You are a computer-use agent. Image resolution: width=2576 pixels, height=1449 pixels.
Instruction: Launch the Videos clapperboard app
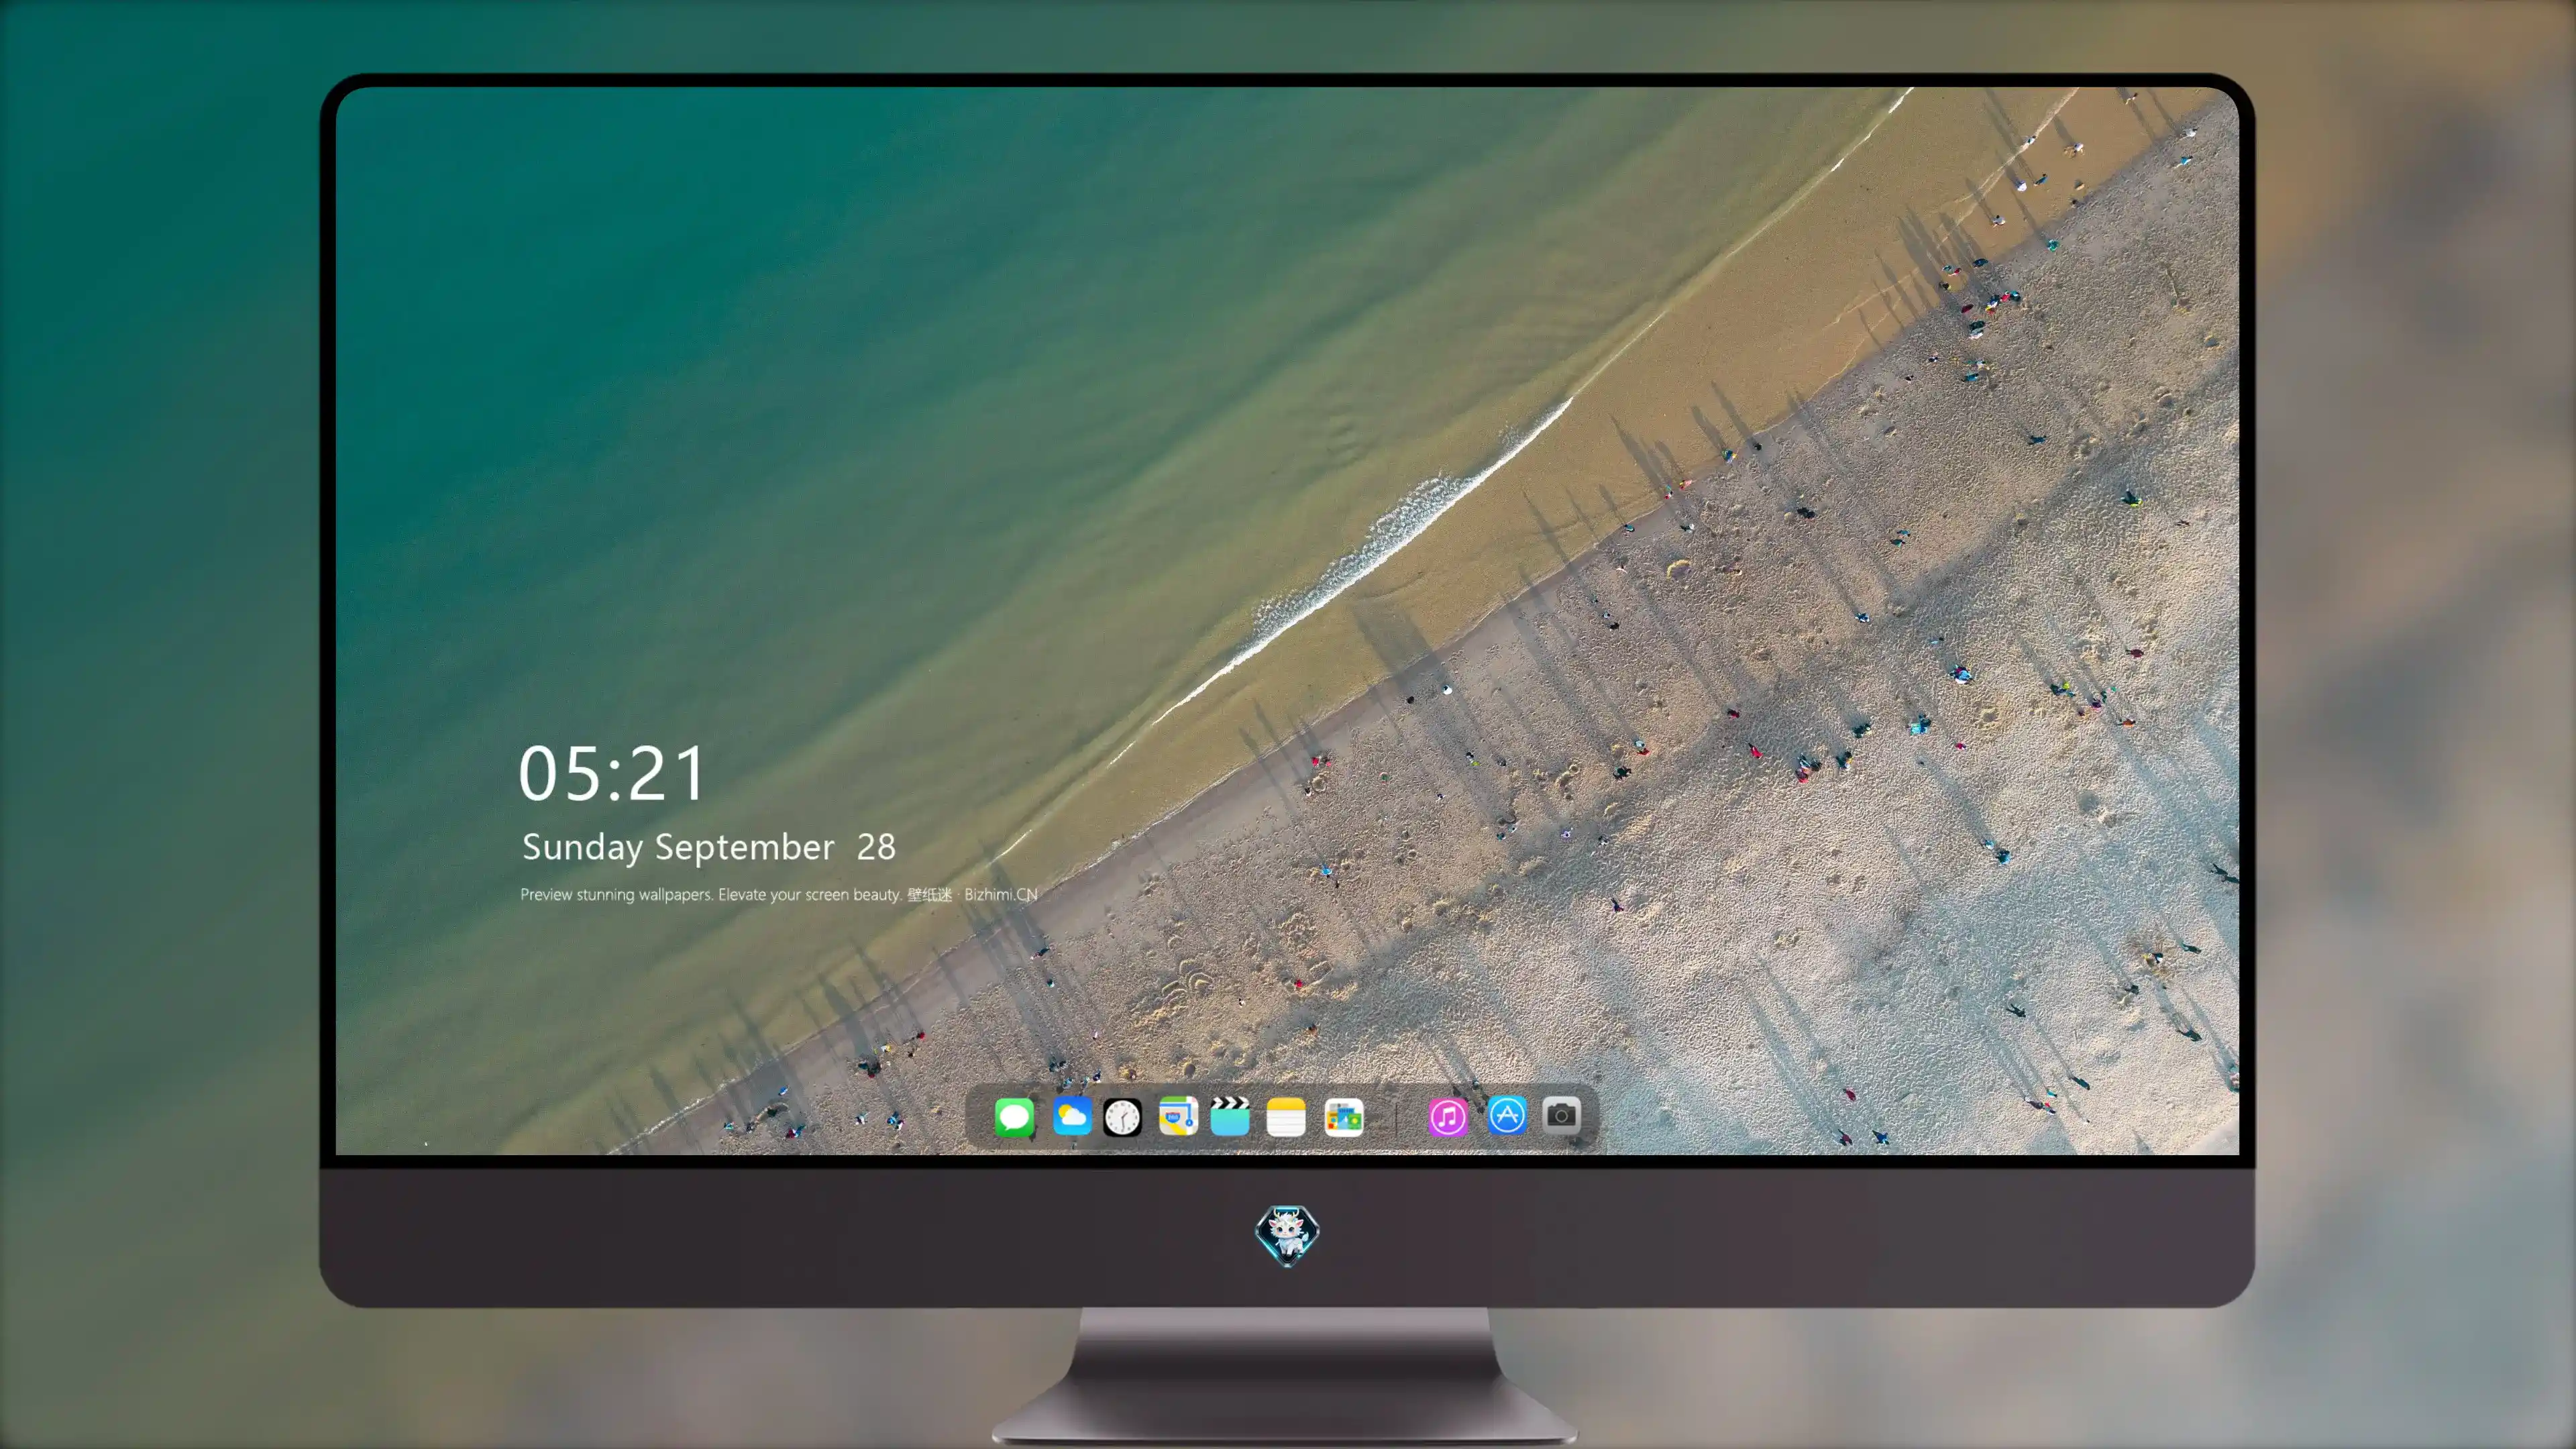(x=1230, y=1116)
